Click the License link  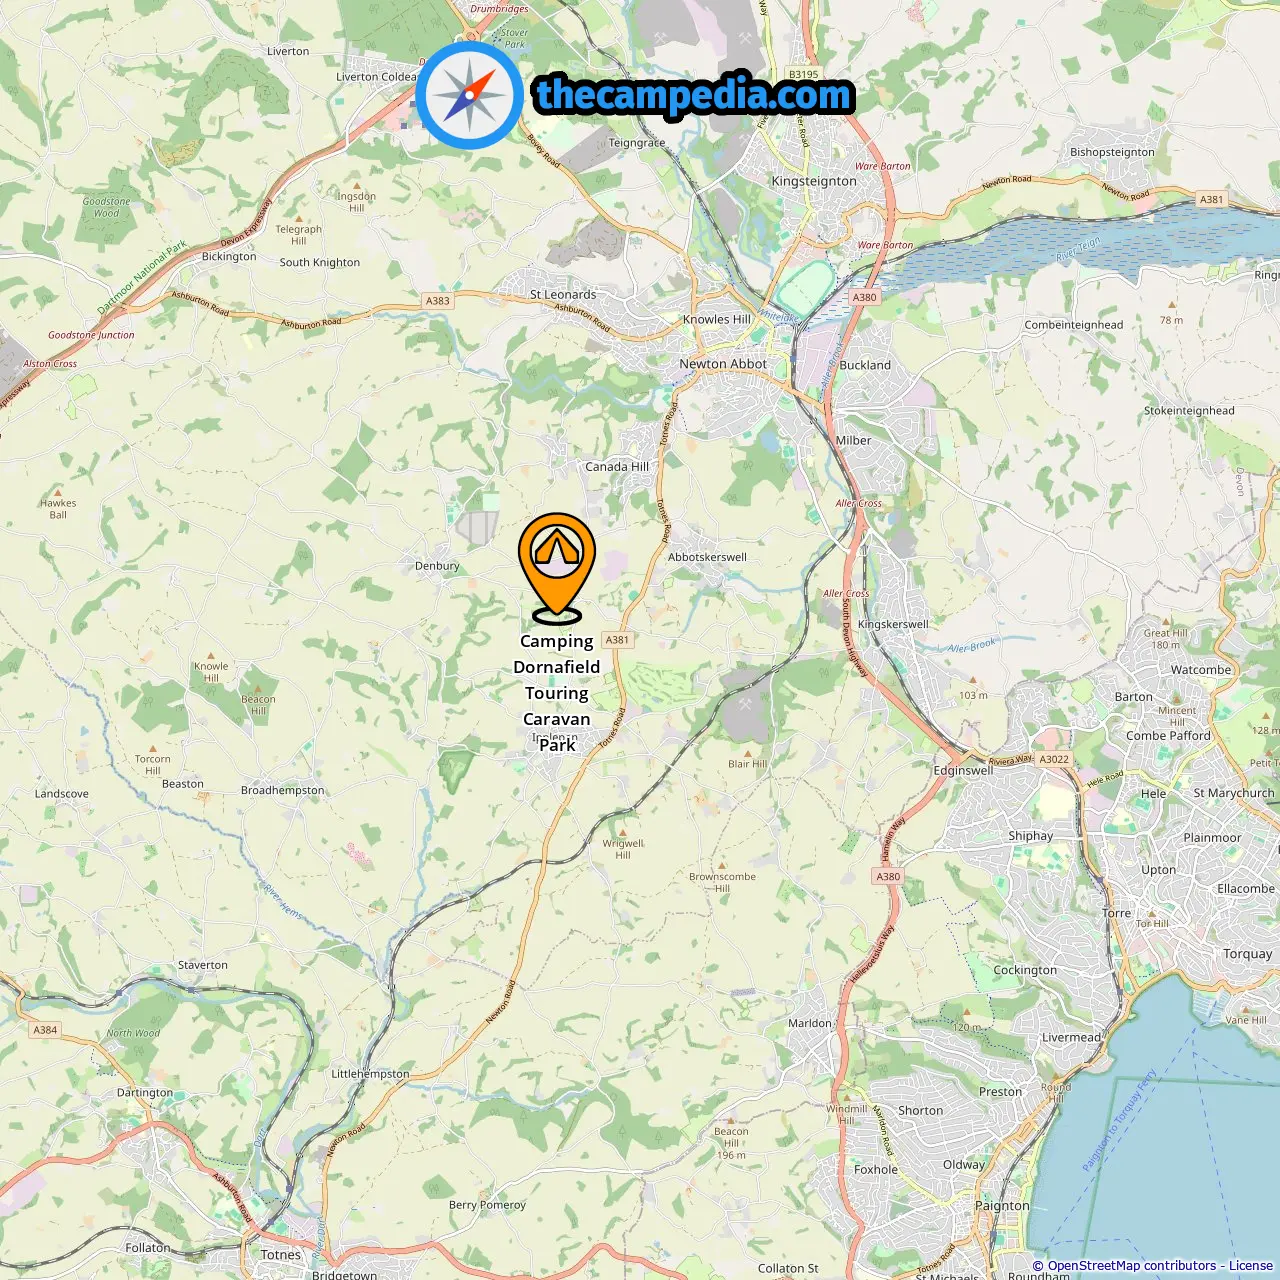point(1251,1266)
